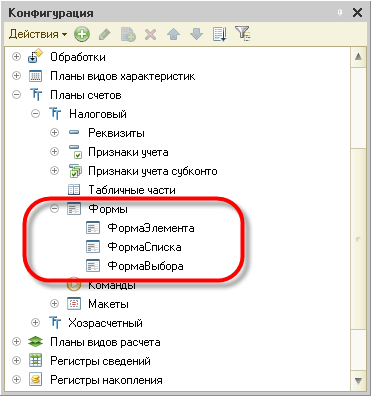371x396 pixels.
Task: Expand Признаки учета субконто node
Action: (x=54, y=171)
